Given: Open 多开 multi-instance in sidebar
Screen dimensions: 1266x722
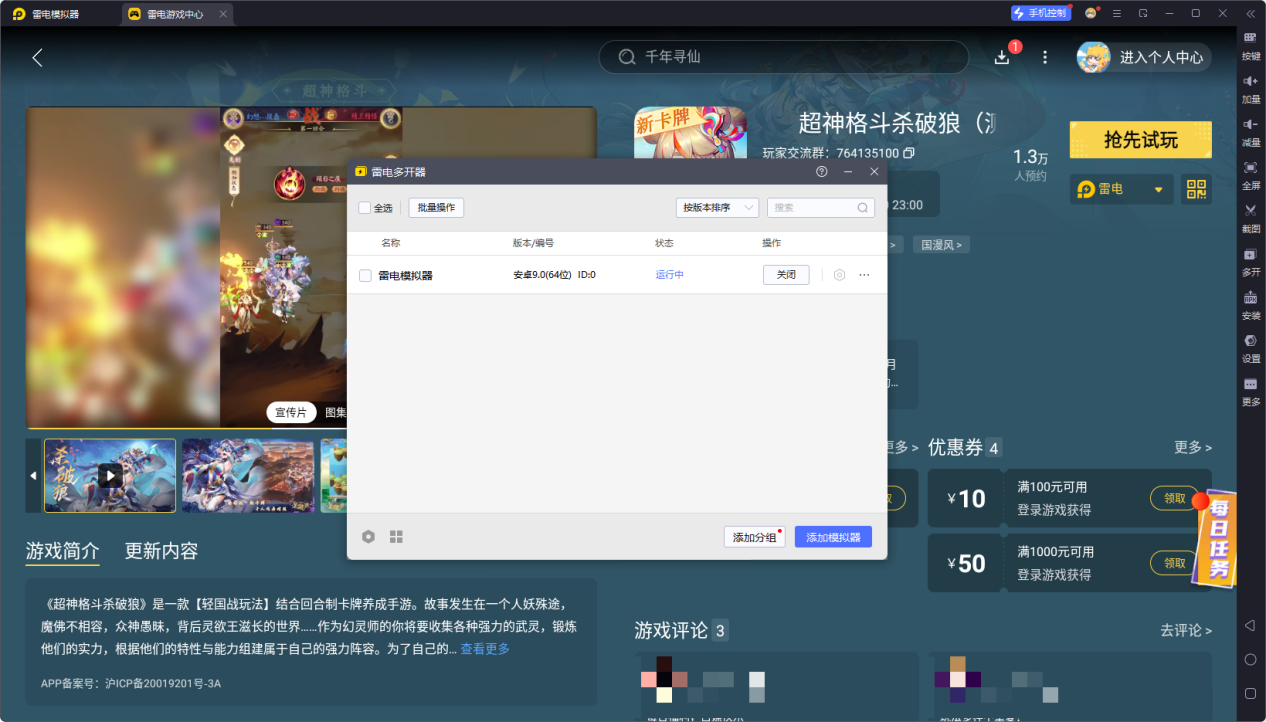Looking at the screenshot, I should coord(1251,261).
